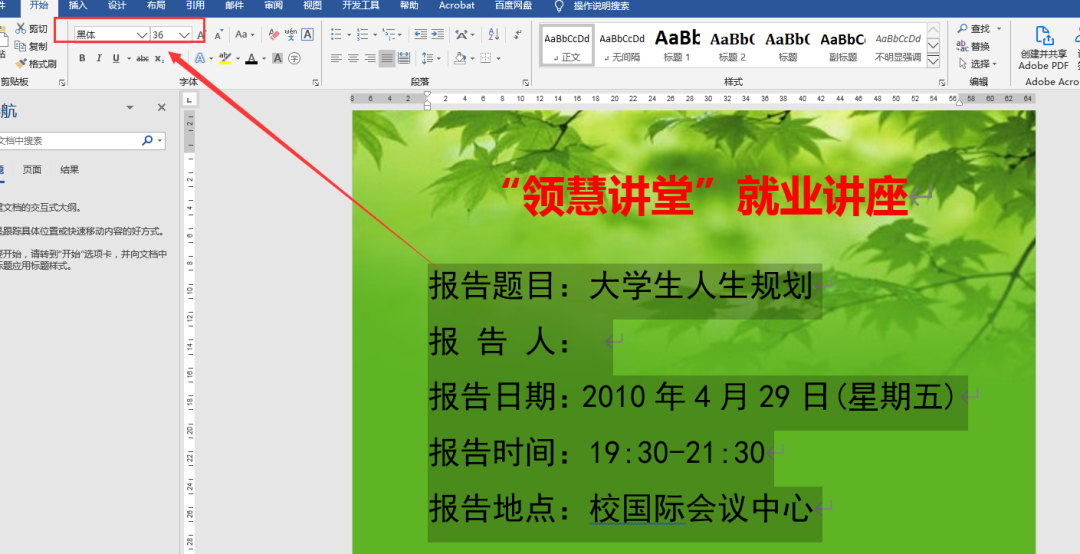Open the 结果 tab in the navigation pane
Image resolution: width=1080 pixels, height=554 pixels.
pyautogui.click(x=70, y=170)
